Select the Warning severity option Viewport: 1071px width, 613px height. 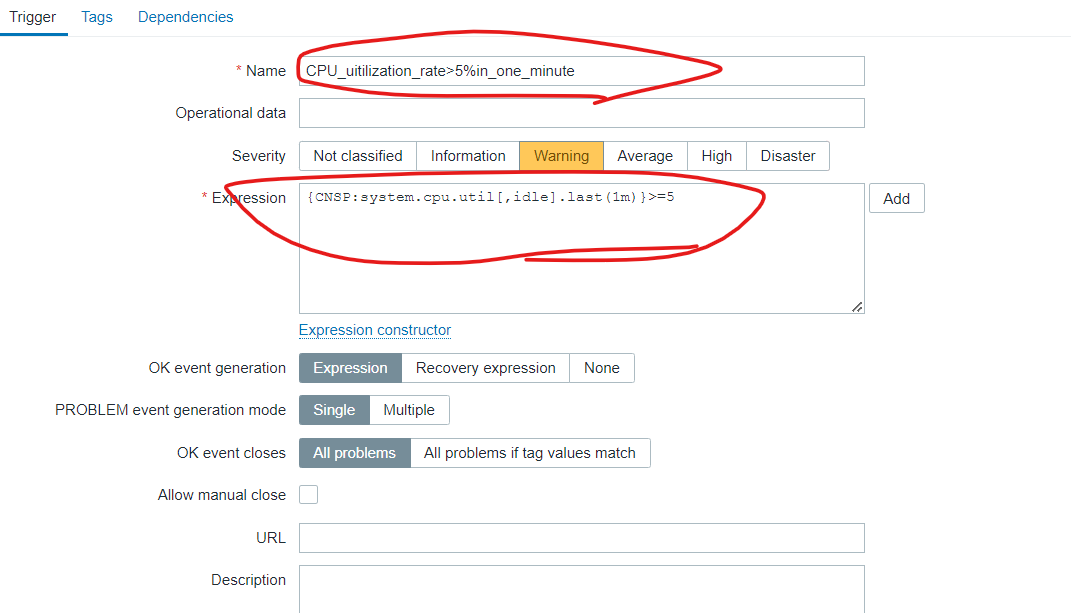tap(561, 156)
